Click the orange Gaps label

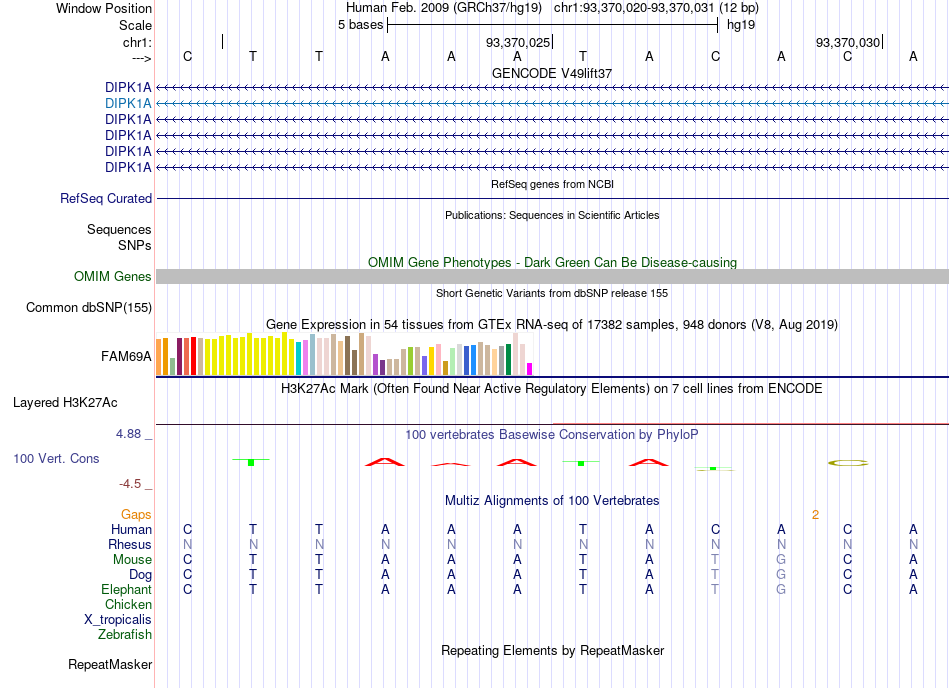pos(136,514)
